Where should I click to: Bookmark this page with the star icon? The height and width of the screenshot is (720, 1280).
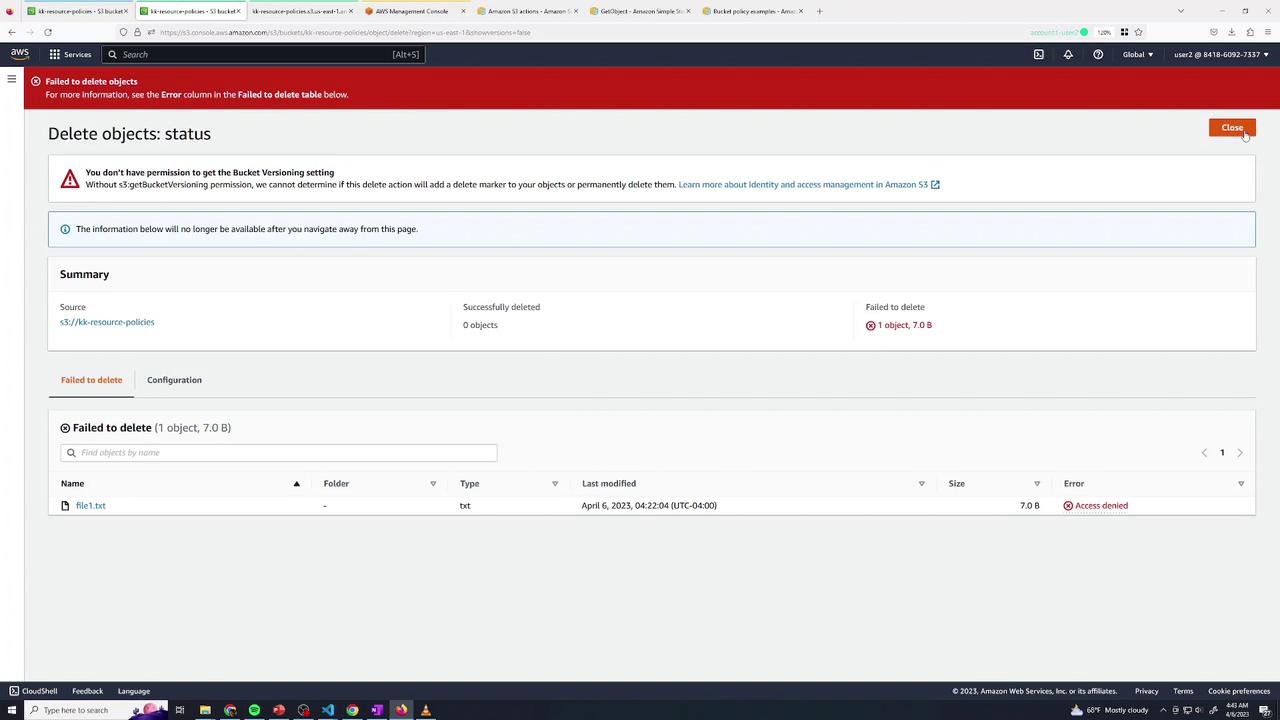coord(1138,32)
